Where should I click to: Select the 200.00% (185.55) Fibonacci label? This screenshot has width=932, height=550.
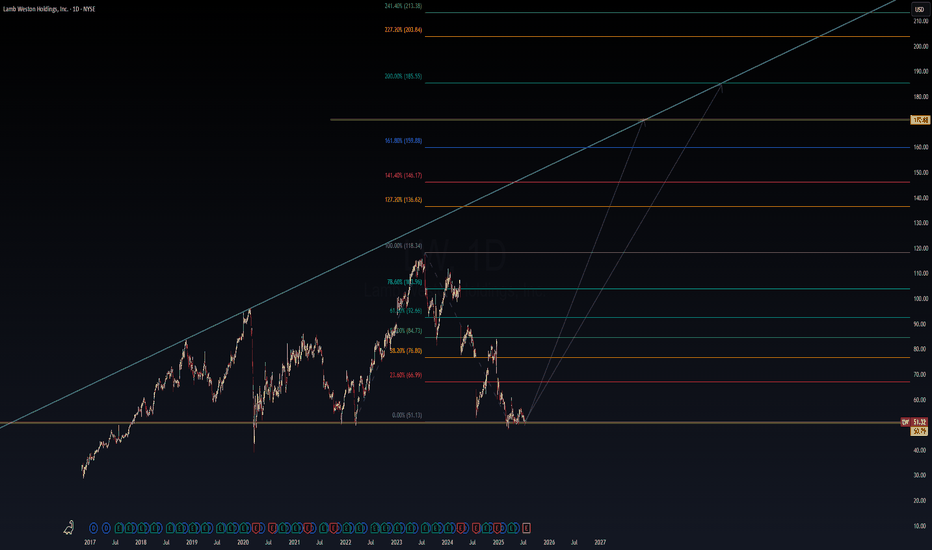click(403, 76)
